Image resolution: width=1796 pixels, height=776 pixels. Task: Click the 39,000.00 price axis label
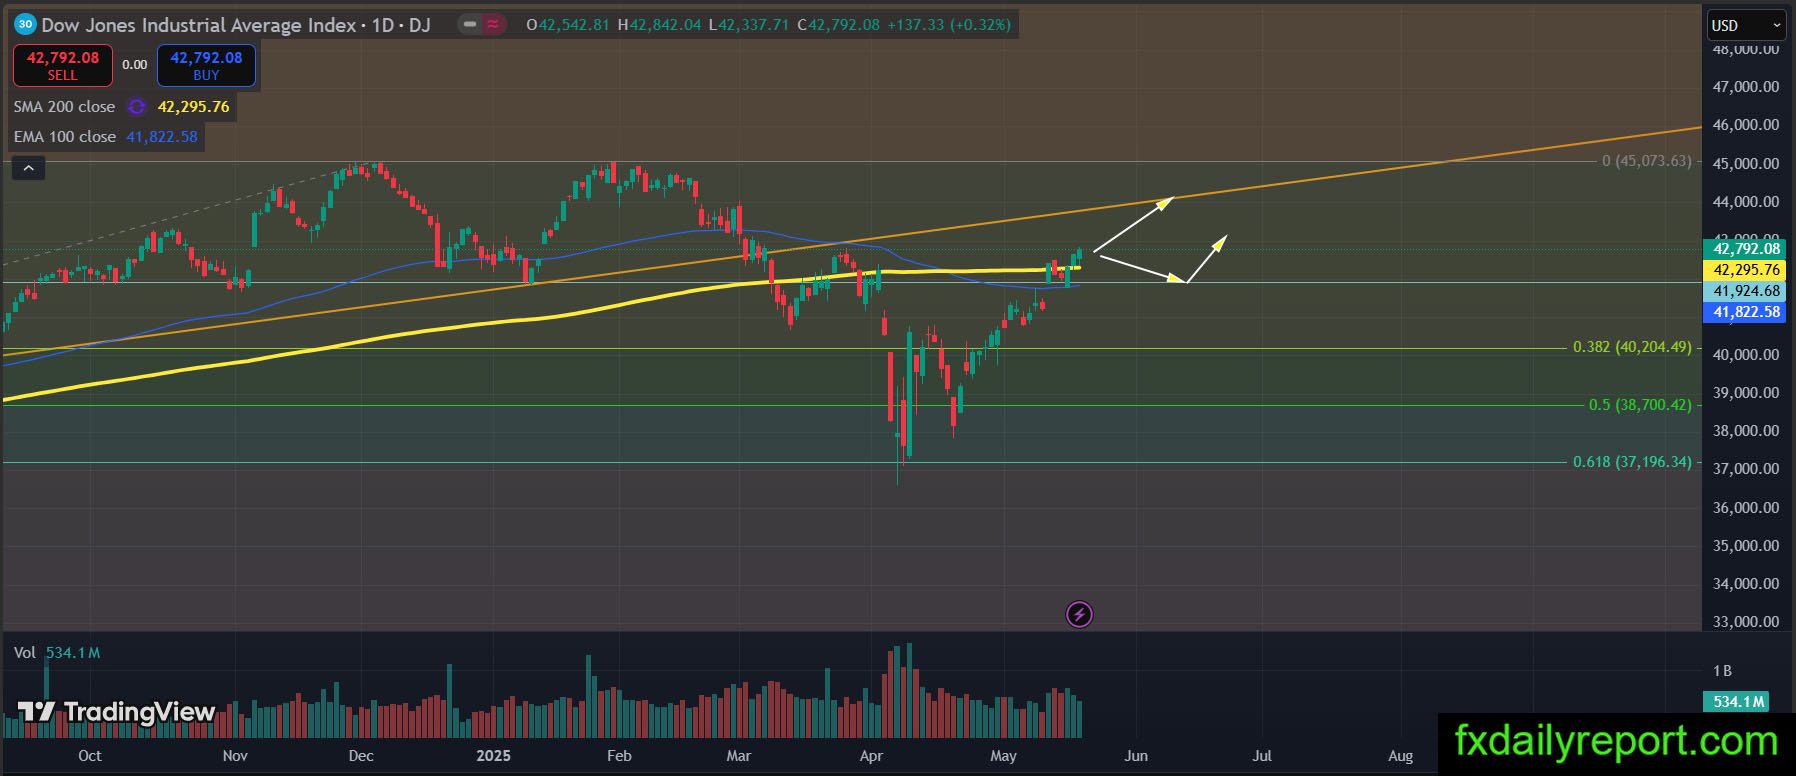pyautogui.click(x=1746, y=393)
